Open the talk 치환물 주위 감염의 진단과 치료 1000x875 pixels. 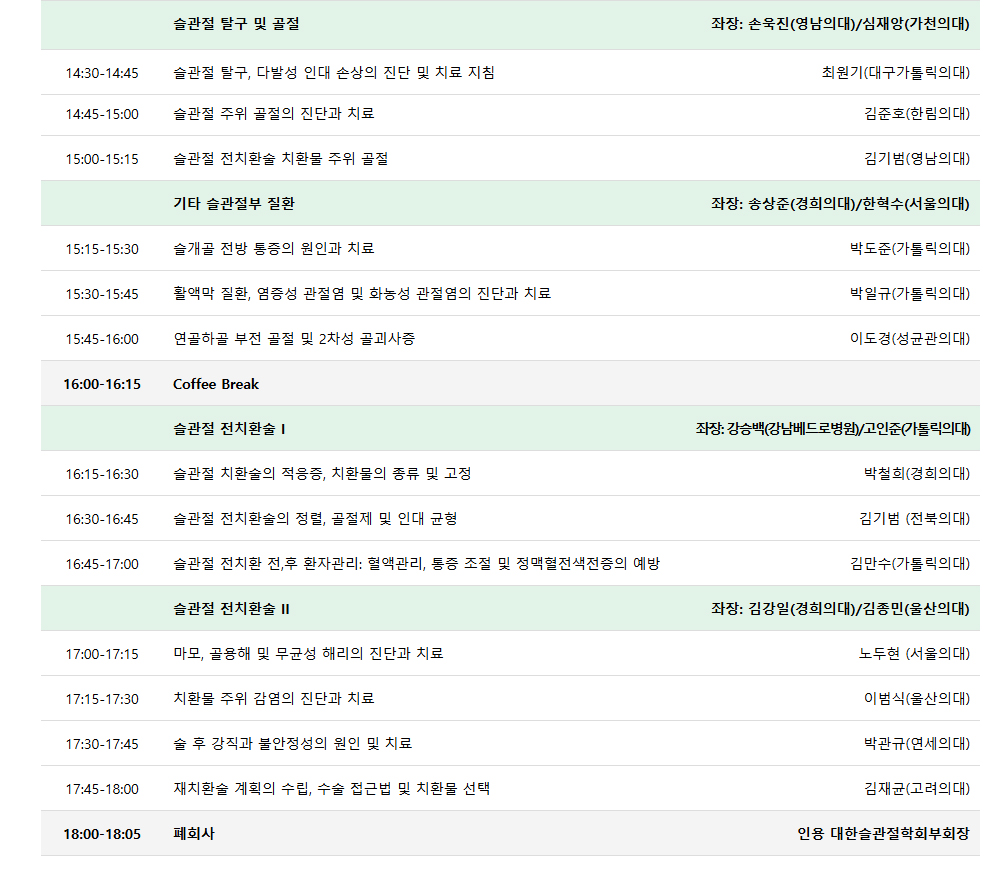[274, 699]
